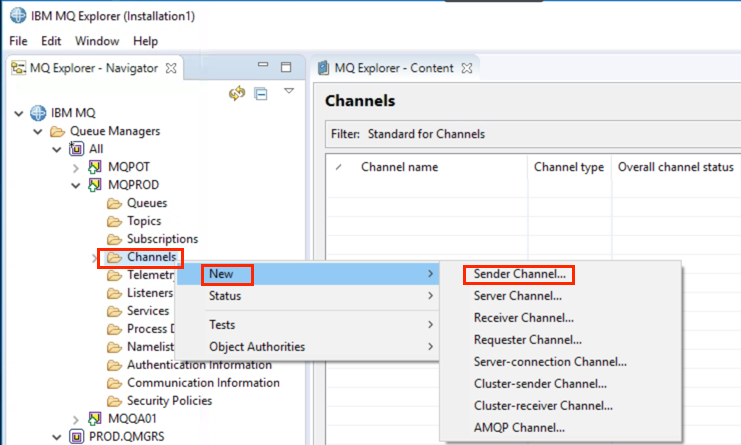Expand the MQQA01 queue manager
The width and height of the screenshot is (741, 445).
tap(76, 419)
